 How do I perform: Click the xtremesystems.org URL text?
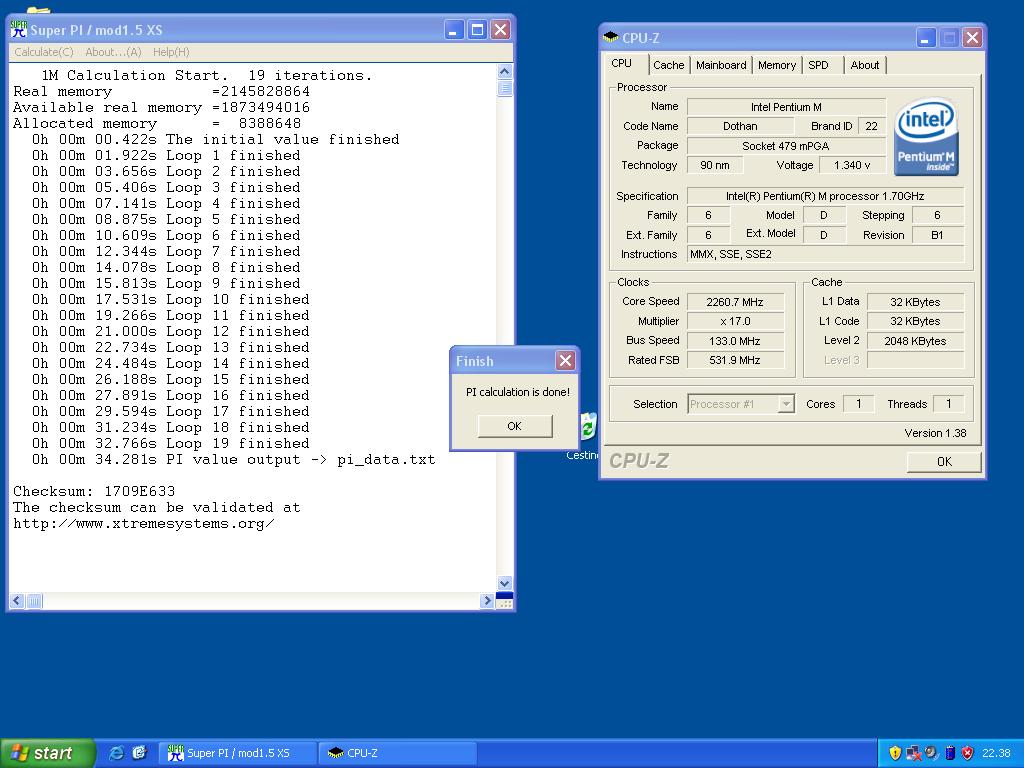click(x=144, y=524)
